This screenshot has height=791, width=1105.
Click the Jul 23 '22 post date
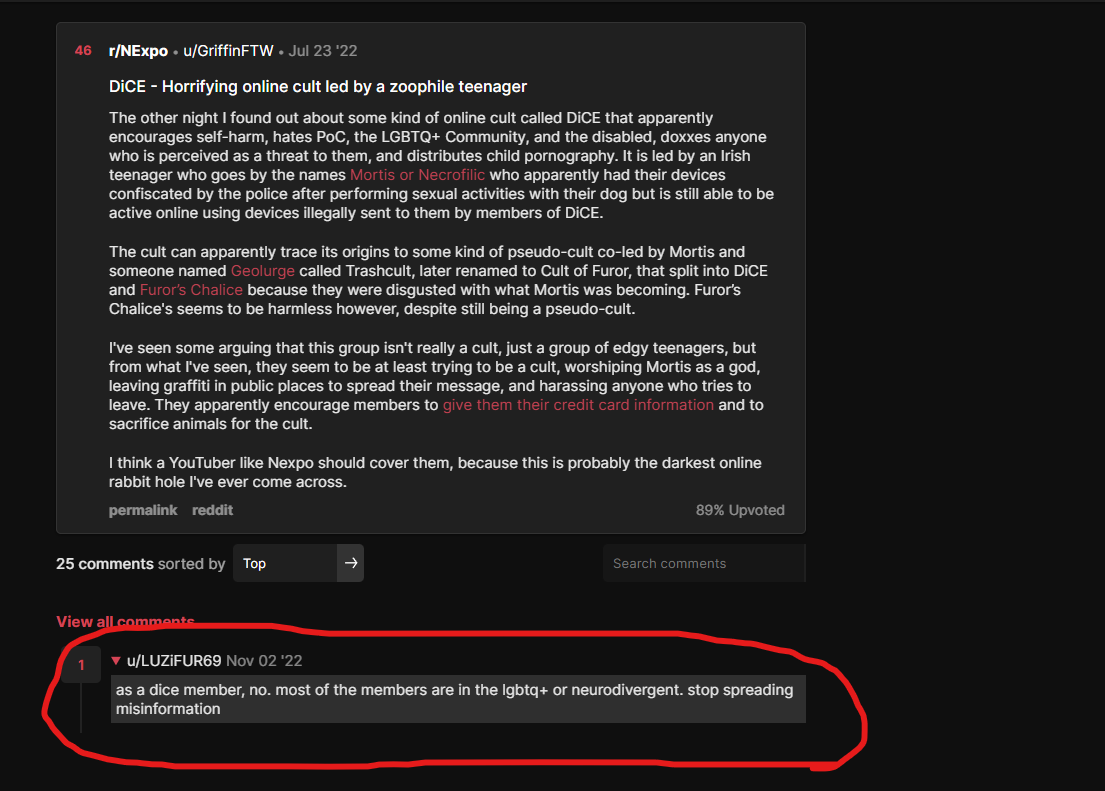point(323,51)
